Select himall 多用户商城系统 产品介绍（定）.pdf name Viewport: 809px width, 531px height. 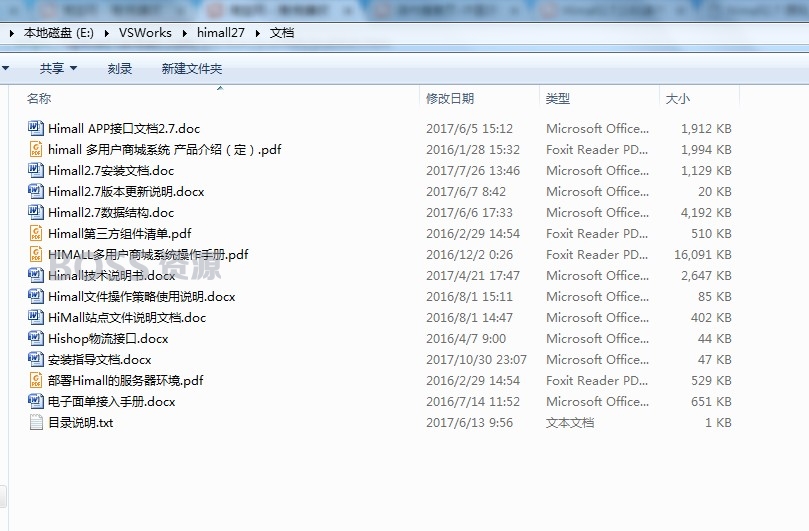pos(165,150)
